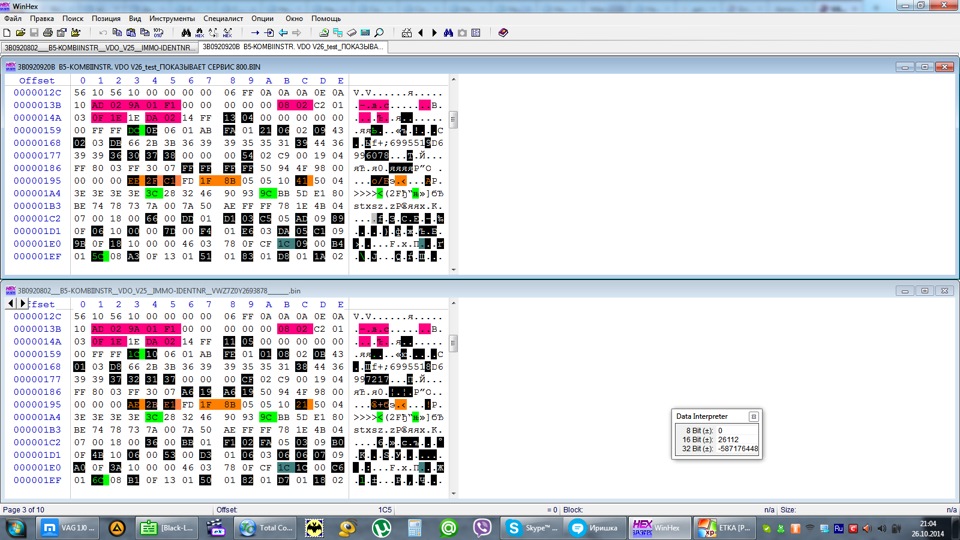The height and width of the screenshot is (540, 960).
Task: Click Replace Hex Values icon
Action: coord(227,32)
